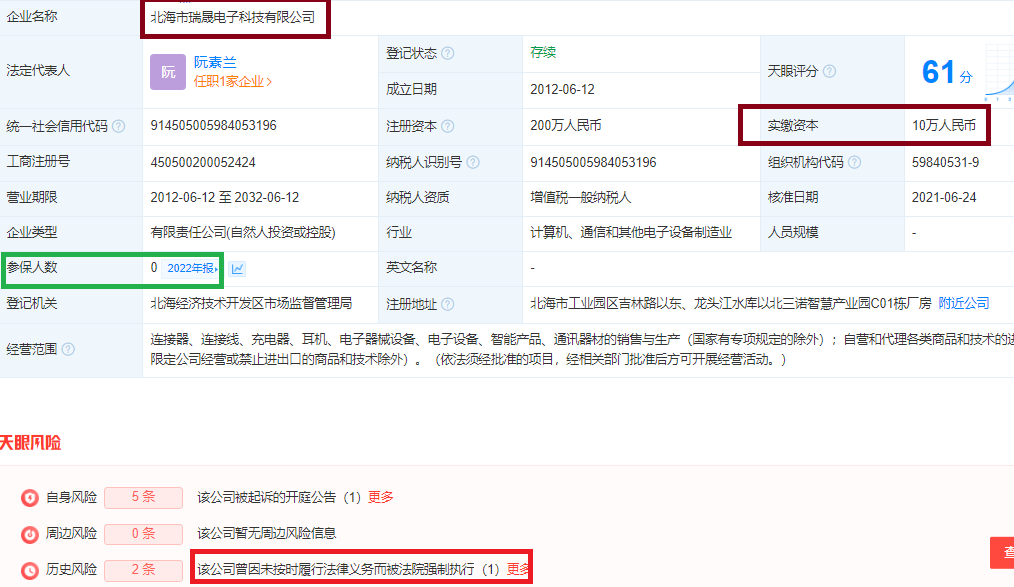Open the 2022年报 dropdown for 参保人数
The image size is (1014, 587).
(x=192, y=268)
